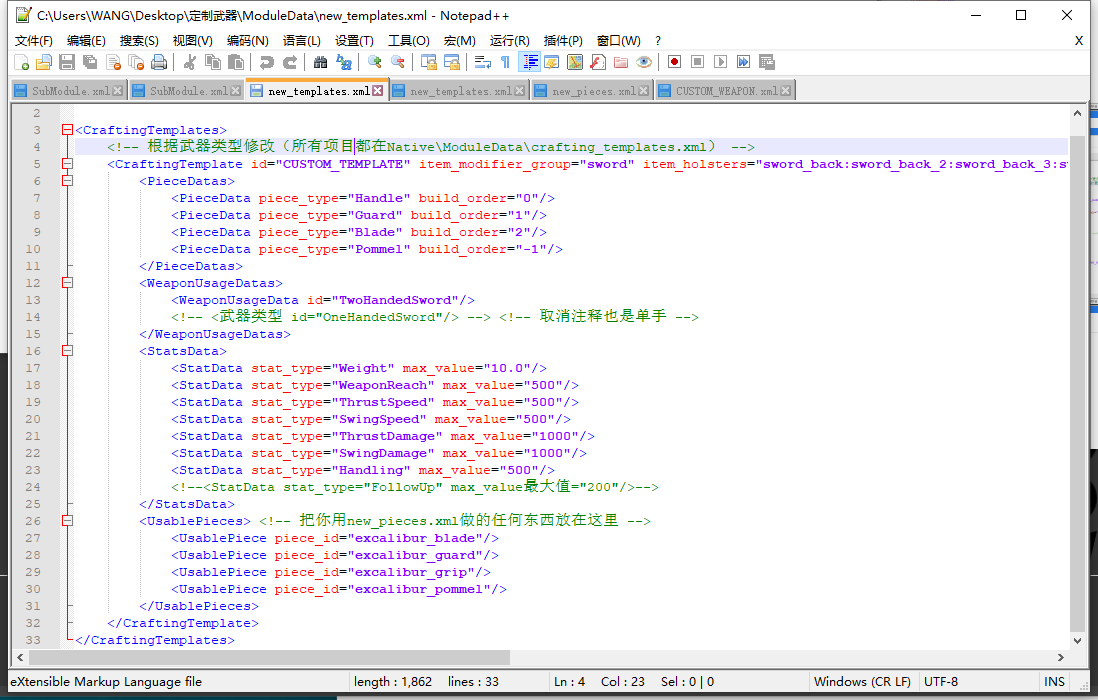1098x700 pixels.
Task: Click the New file toolbar icon
Action: pyautogui.click(x=22, y=62)
